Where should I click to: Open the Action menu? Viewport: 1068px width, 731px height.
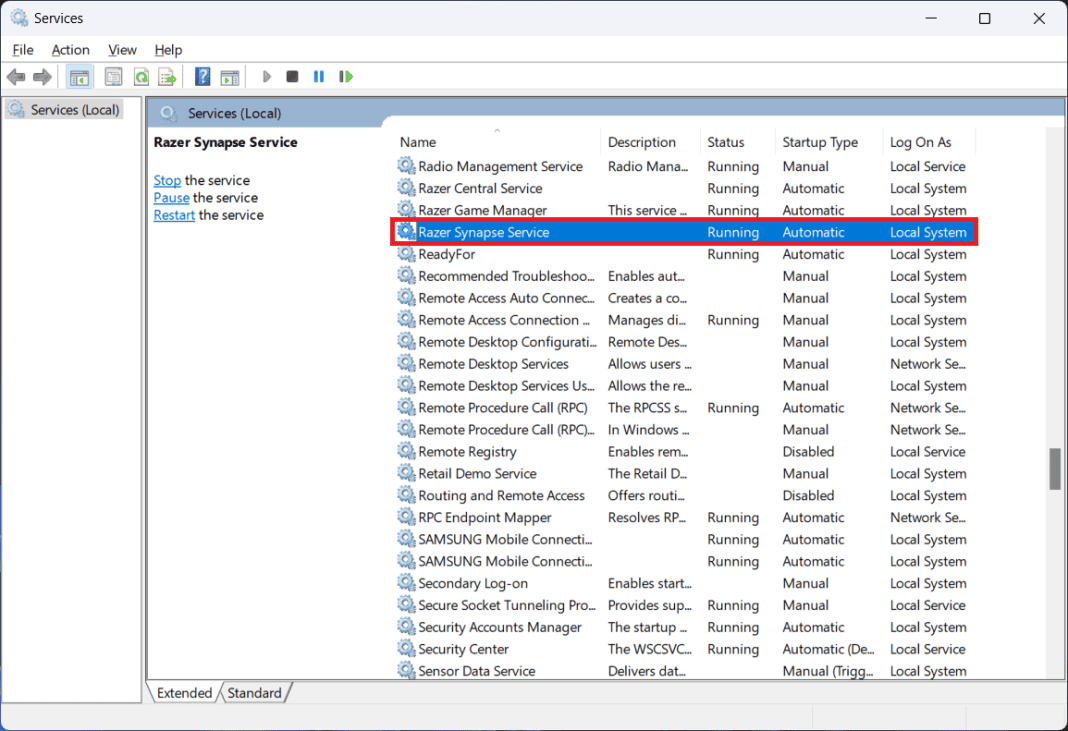tap(70, 49)
